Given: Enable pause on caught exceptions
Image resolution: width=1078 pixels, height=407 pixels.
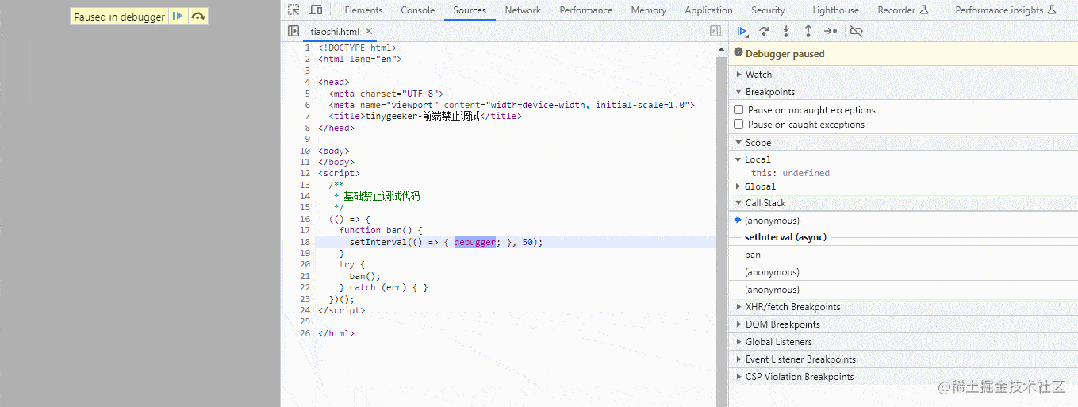Looking at the screenshot, I should click(x=738, y=124).
